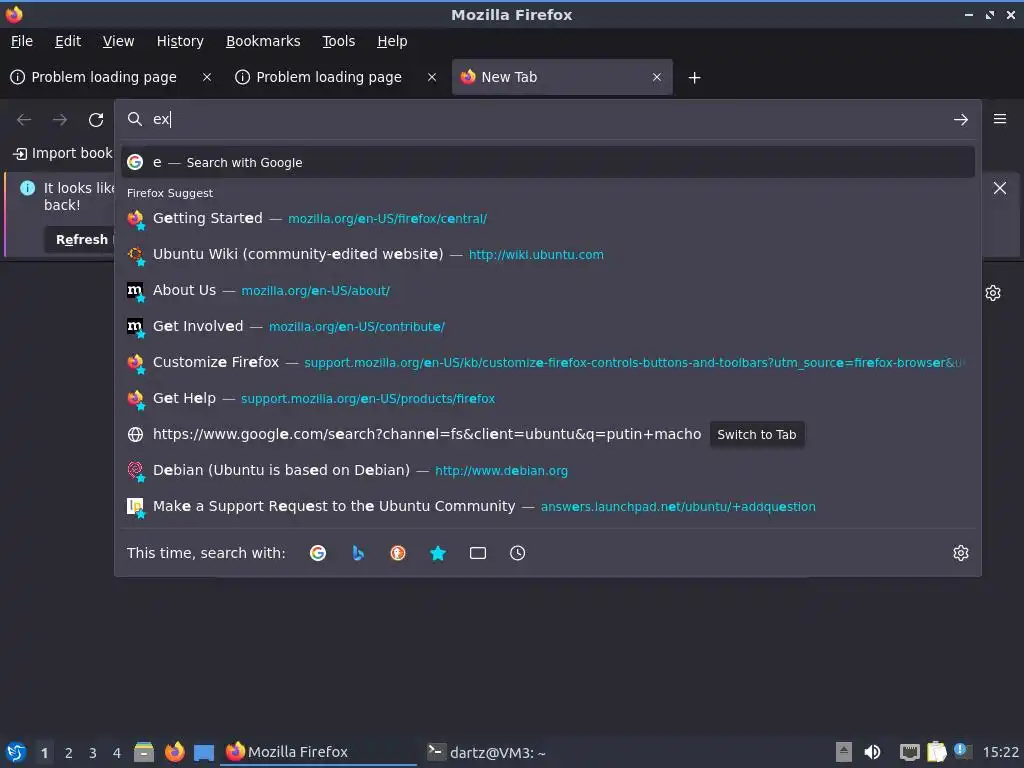Close the New Tab tab

(x=657, y=77)
